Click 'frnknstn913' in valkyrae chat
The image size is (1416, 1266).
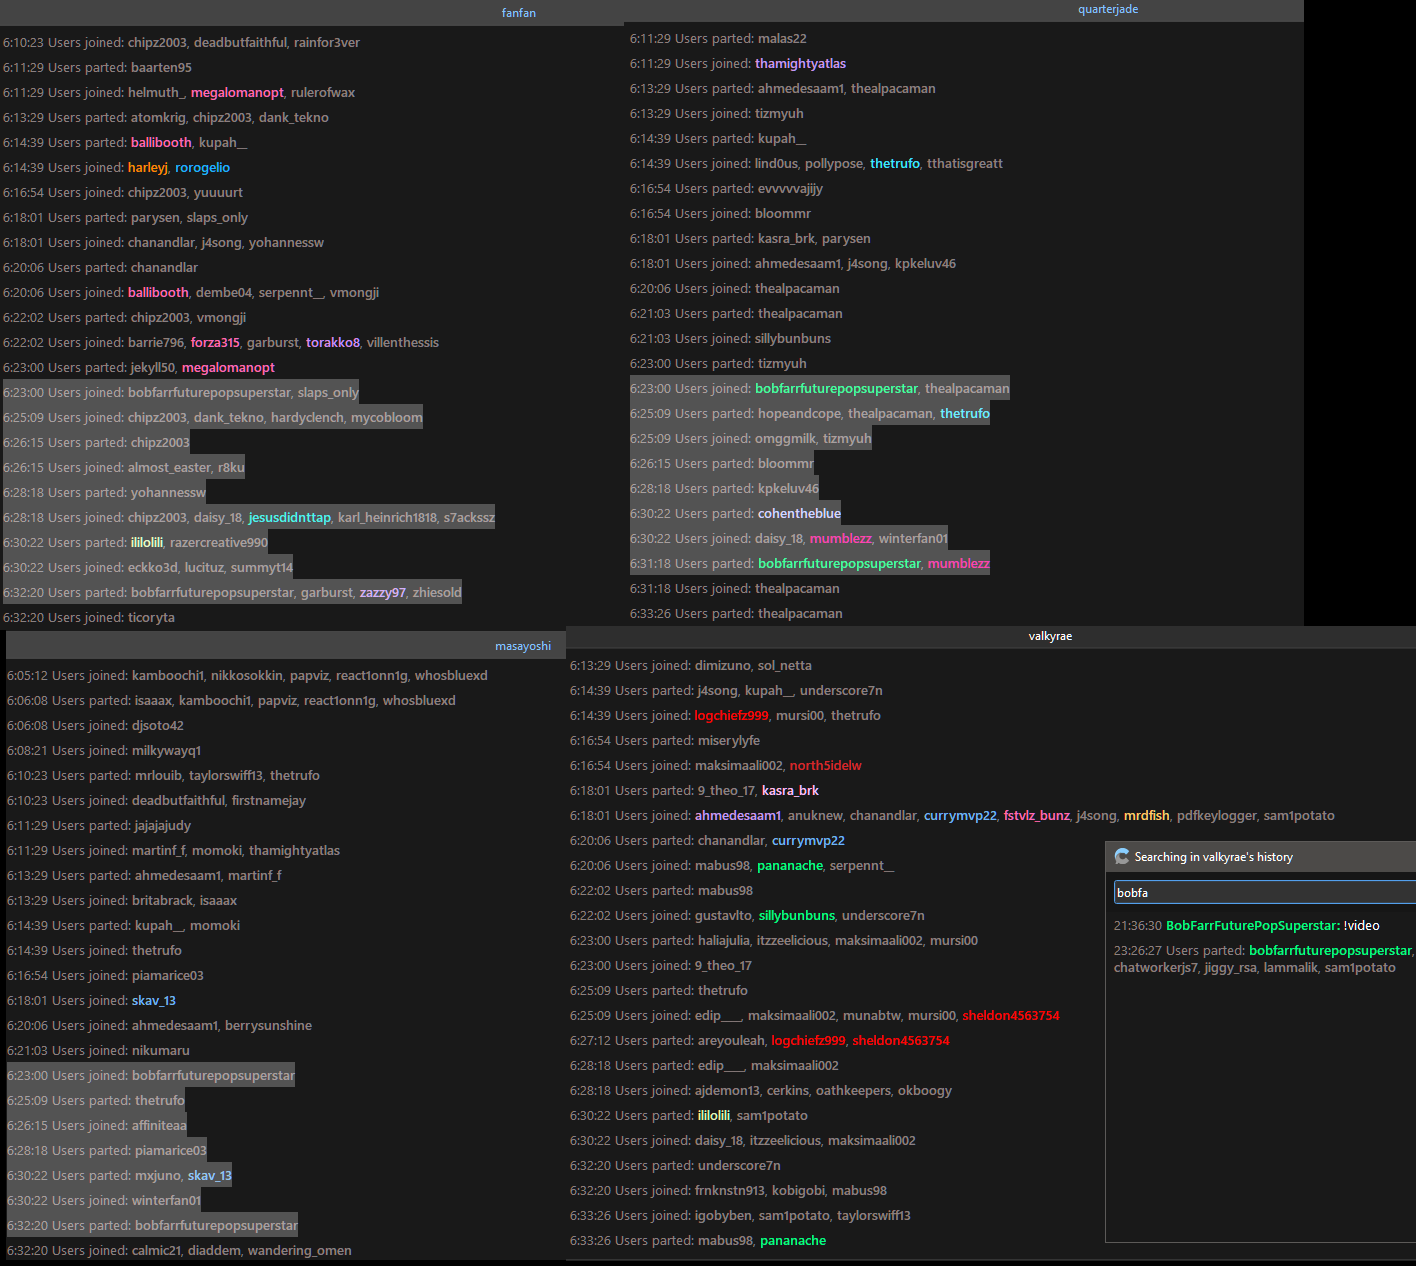coord(730,1191)
